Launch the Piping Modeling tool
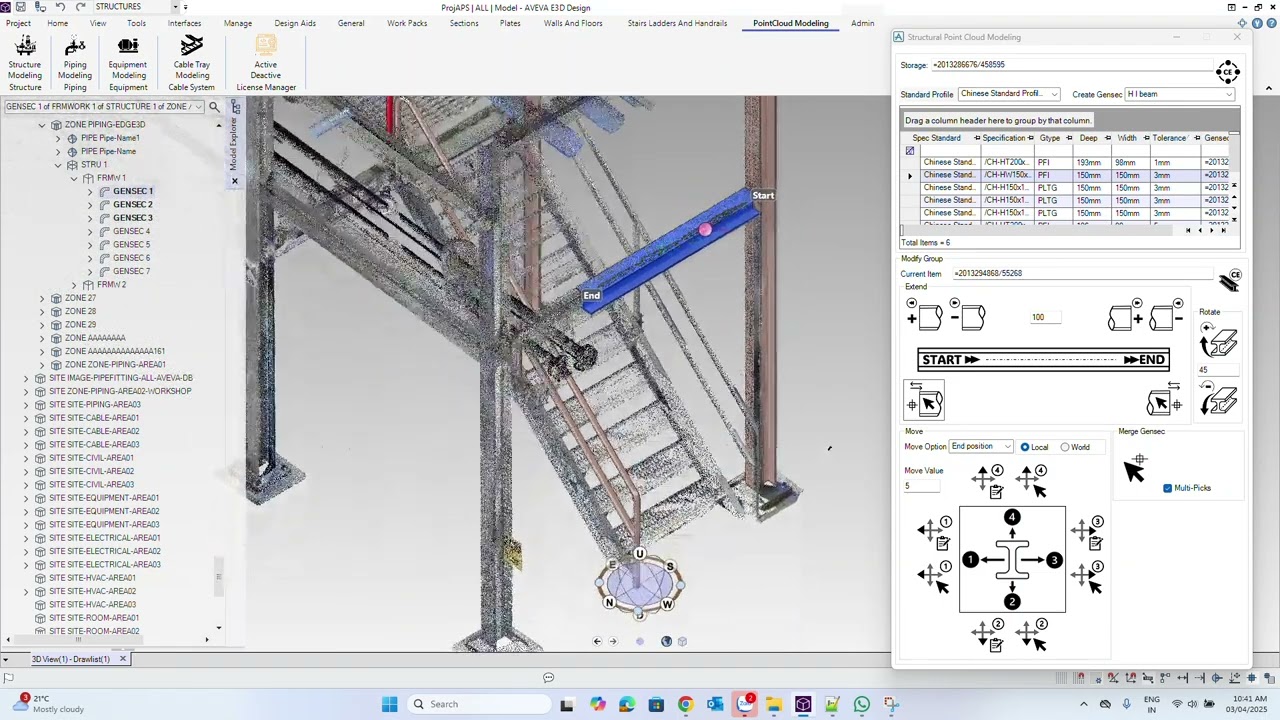 pyautogui.click(x=75, y=63)
